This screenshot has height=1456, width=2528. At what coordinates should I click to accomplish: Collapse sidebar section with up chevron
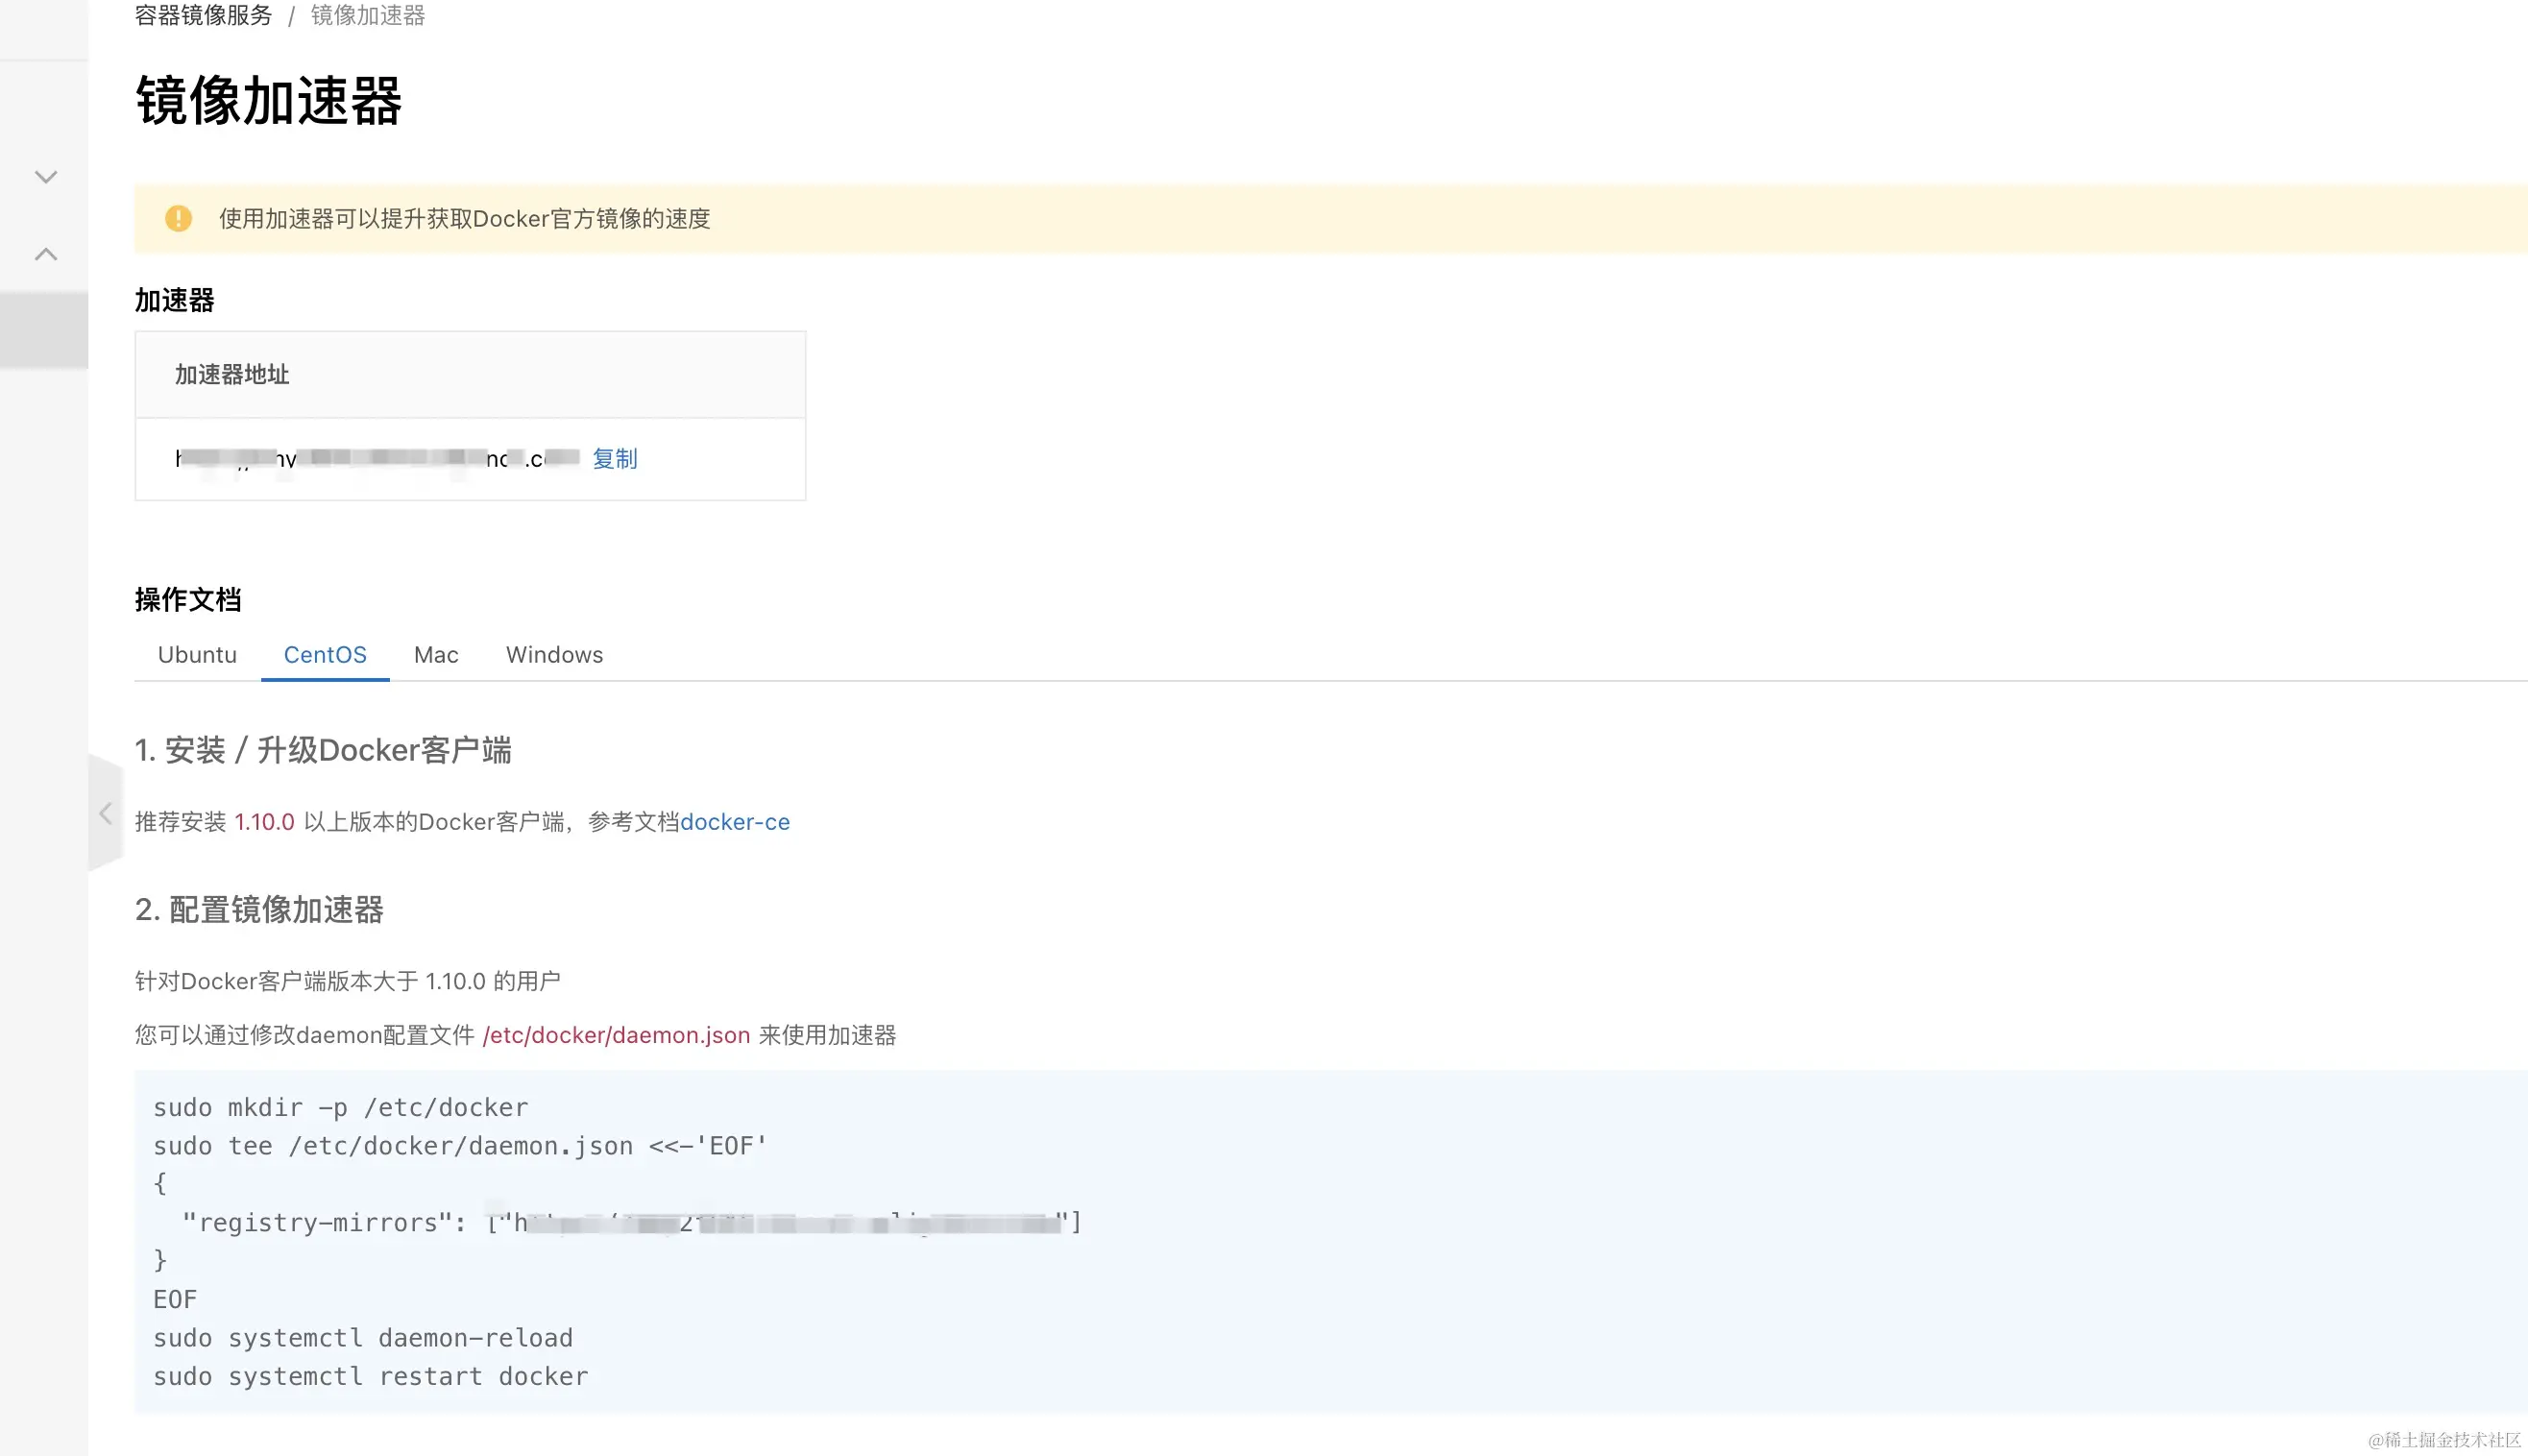(46, 254)
